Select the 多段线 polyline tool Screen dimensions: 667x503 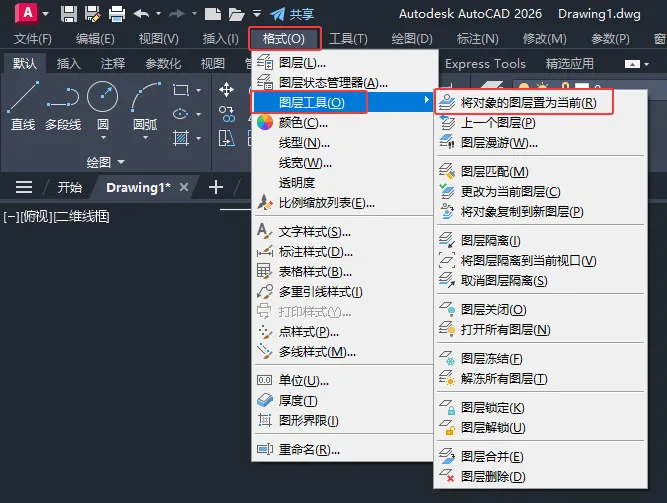pyautogui.click(x=63, y=106)
